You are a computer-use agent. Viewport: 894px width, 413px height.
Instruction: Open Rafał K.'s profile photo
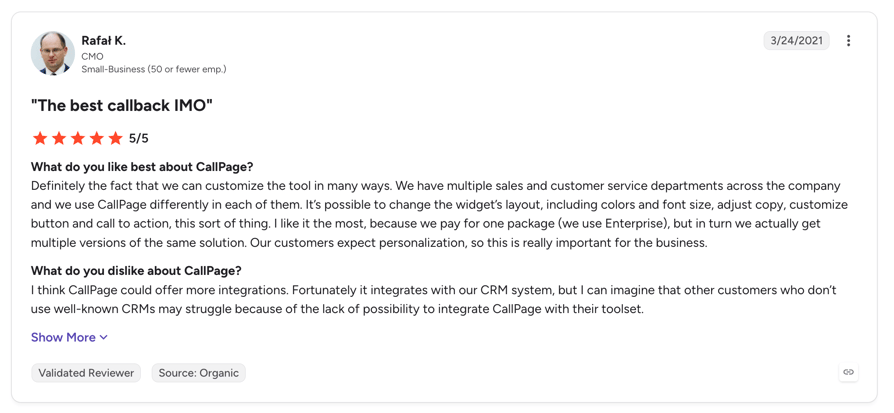(53, 54)
